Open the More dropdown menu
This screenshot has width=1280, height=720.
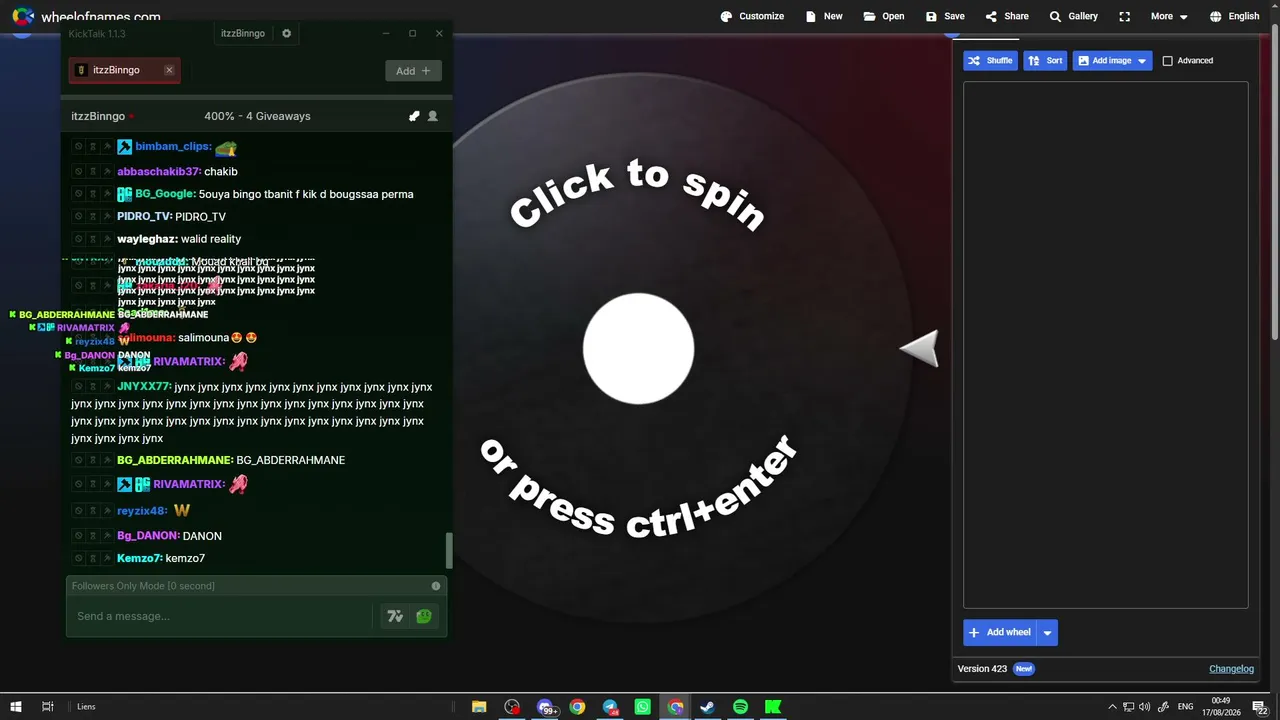pos(1169,16)
